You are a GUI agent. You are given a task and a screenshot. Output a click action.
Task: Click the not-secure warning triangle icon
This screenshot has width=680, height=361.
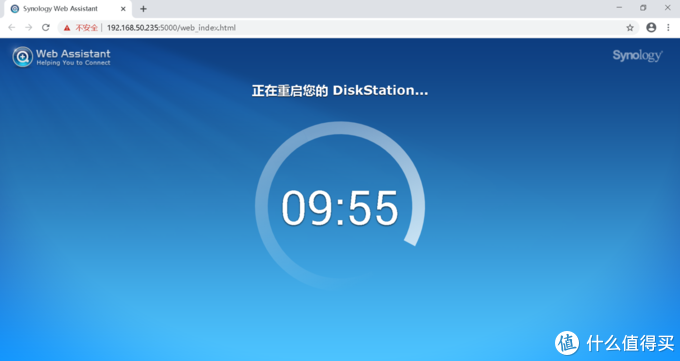(x=67, y=28)
